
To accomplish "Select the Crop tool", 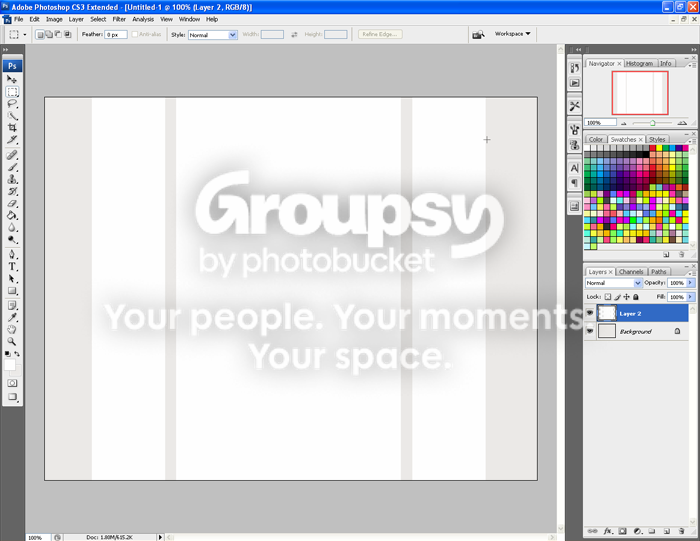I will [12, 128].
